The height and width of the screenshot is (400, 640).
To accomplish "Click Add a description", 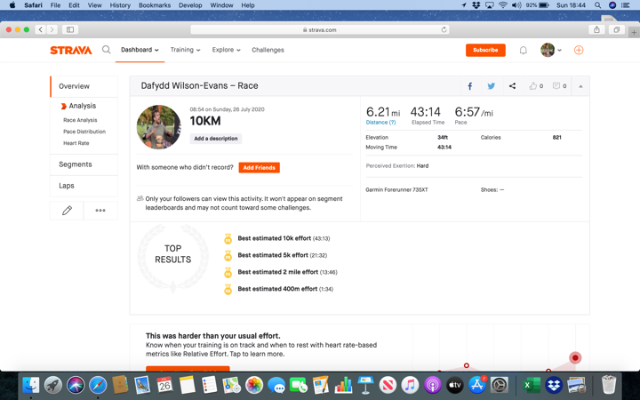I will click(216, 139).
